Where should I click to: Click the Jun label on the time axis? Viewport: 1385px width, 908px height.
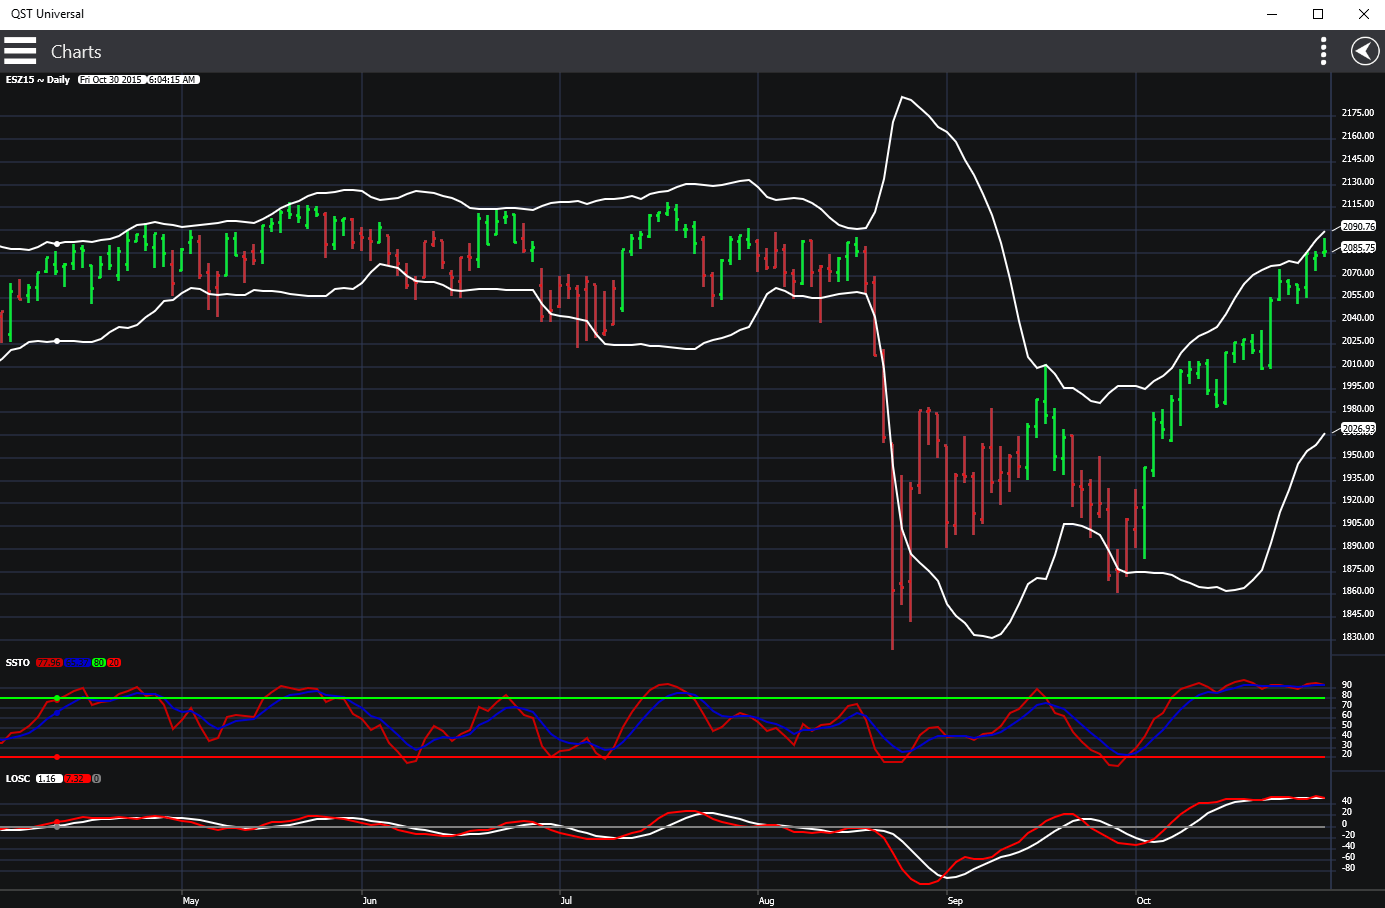370,901
